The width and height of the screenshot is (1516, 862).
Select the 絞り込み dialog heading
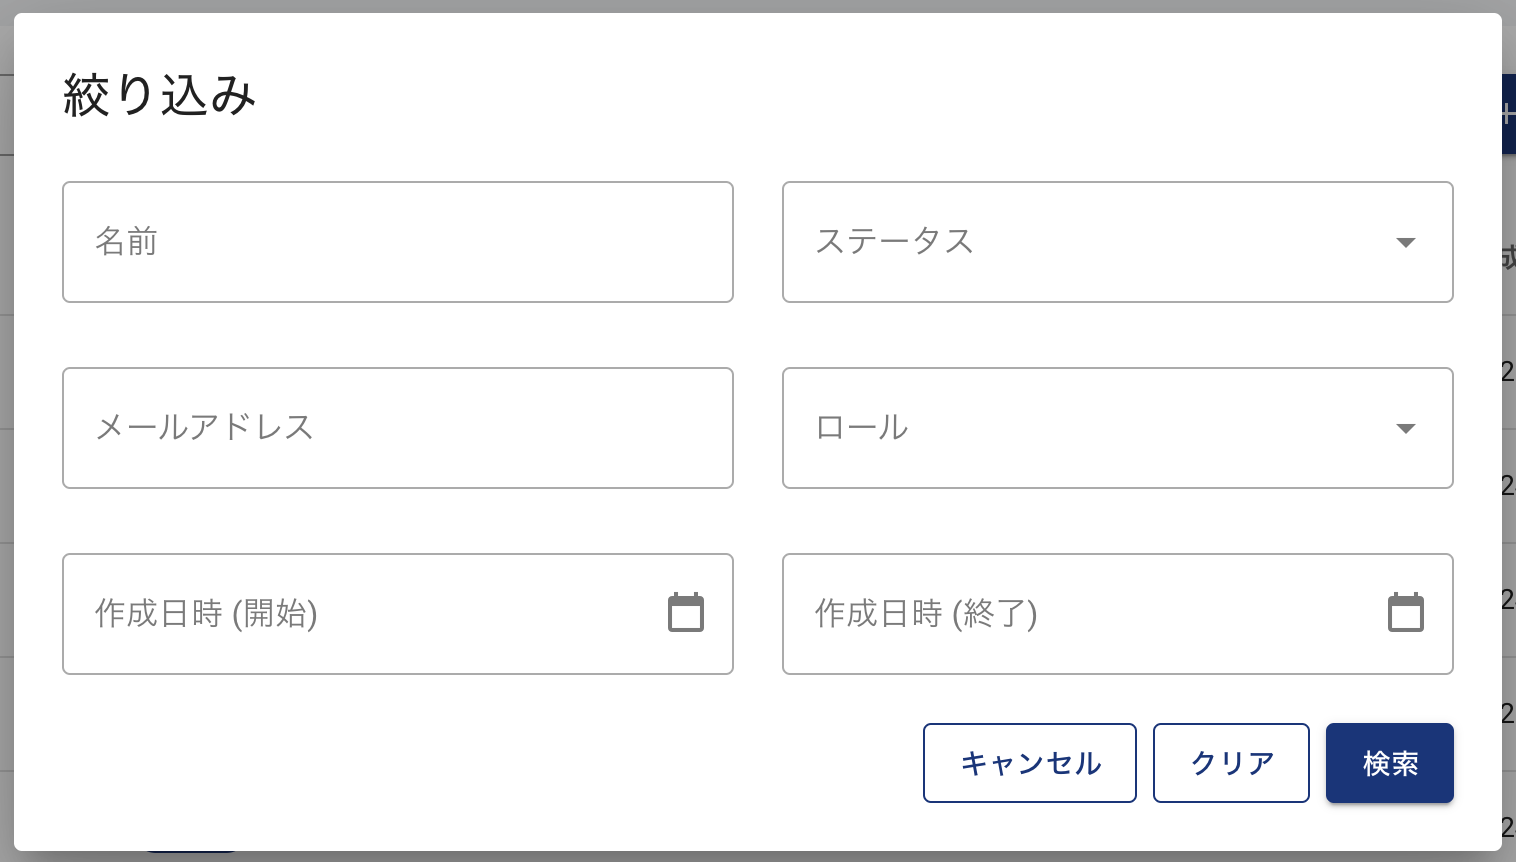coord(159,93)
